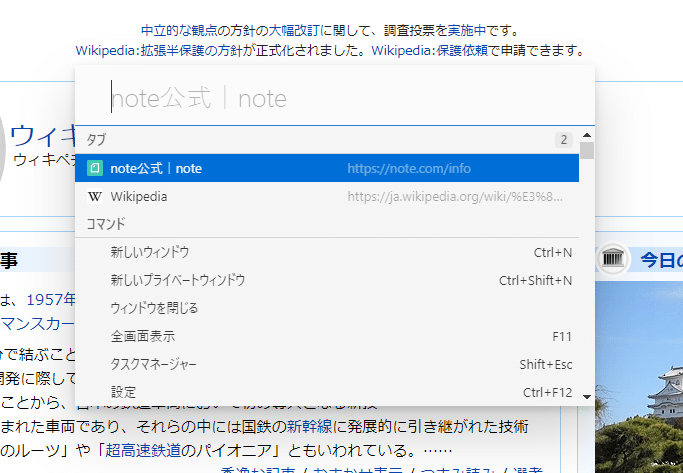Click the Ctrl+F12 shortcut label

[548, 392]
